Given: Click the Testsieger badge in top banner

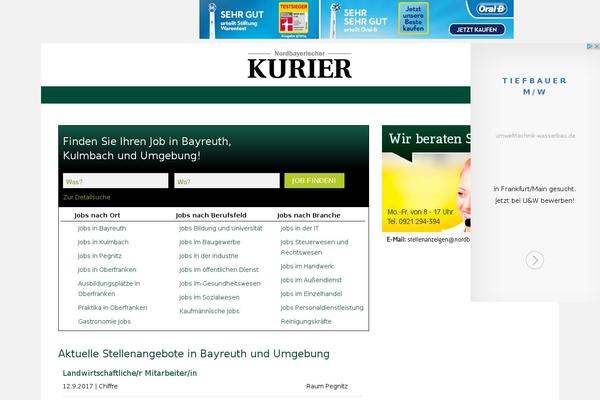Looking at the screenshot, I should click(x=293, y=18).
